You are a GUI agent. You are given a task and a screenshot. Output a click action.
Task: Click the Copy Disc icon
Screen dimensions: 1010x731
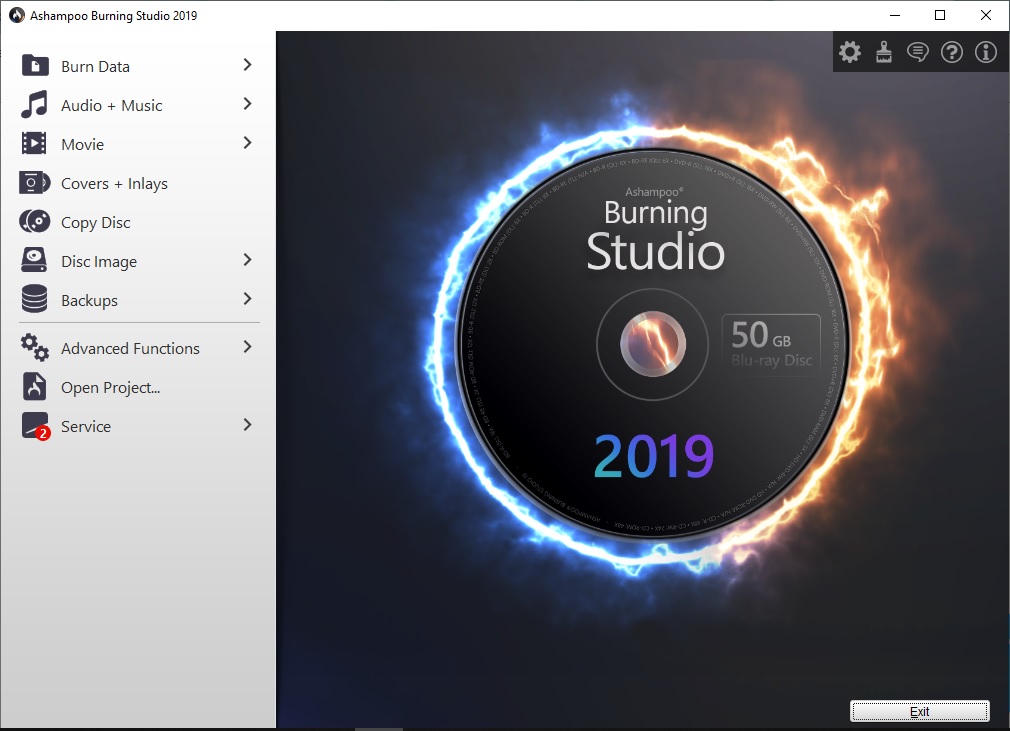33,221
